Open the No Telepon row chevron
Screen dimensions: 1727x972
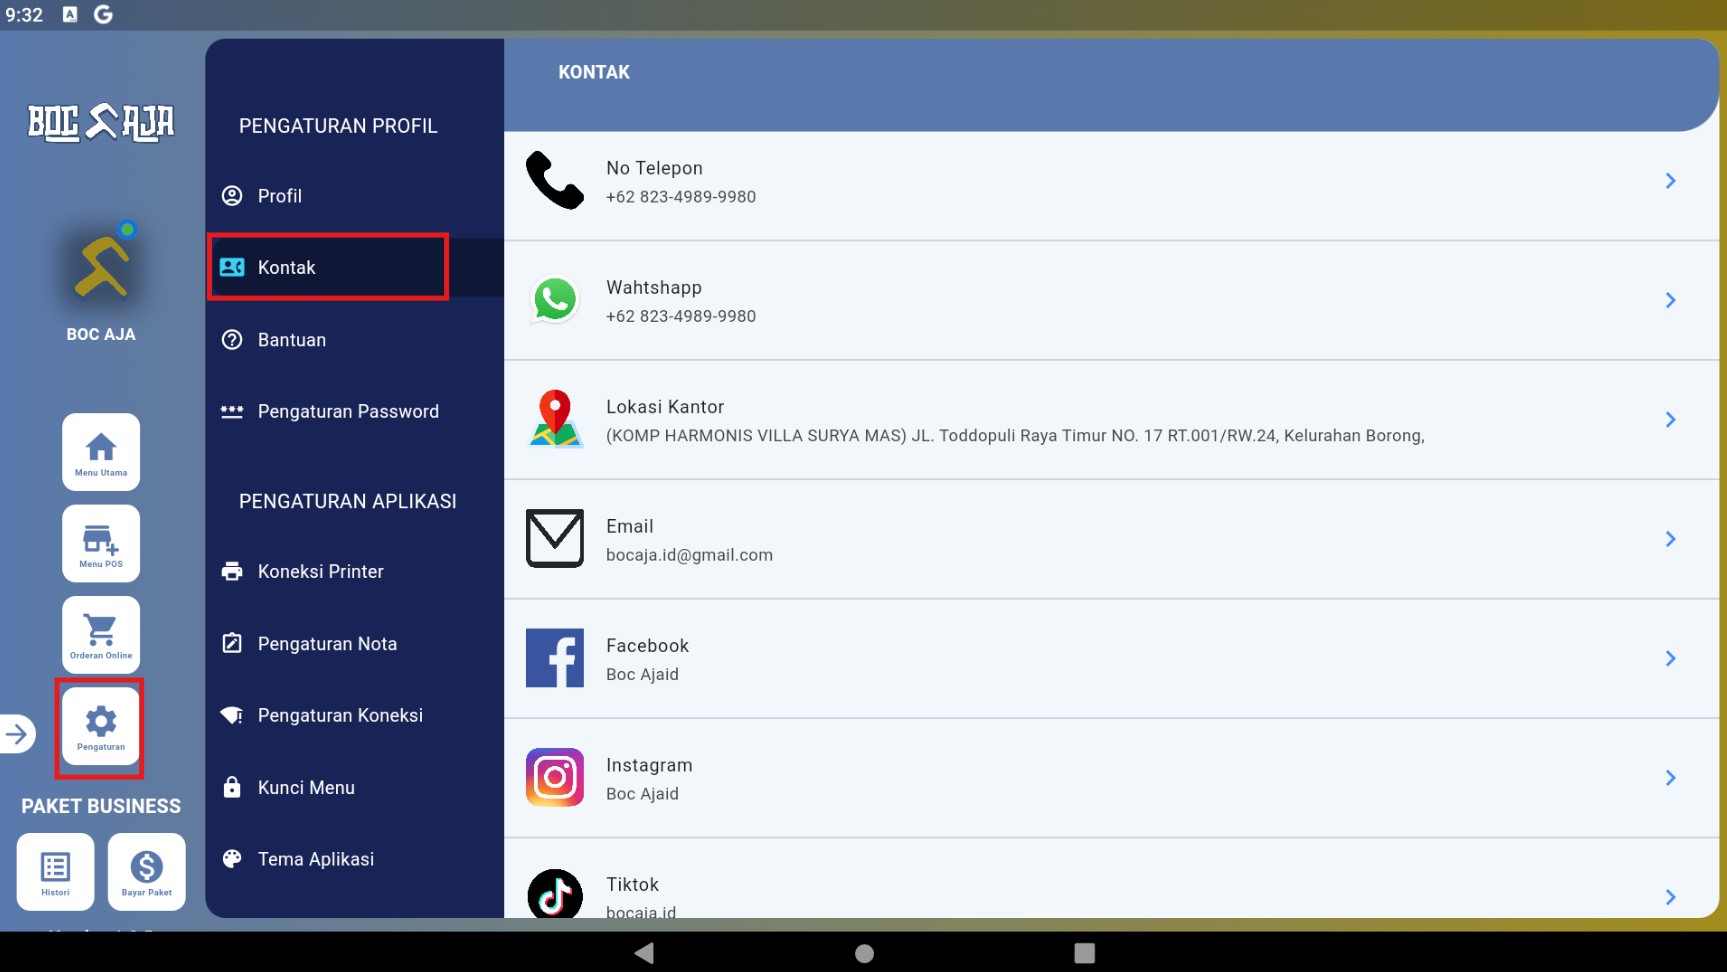point(1670,181)
